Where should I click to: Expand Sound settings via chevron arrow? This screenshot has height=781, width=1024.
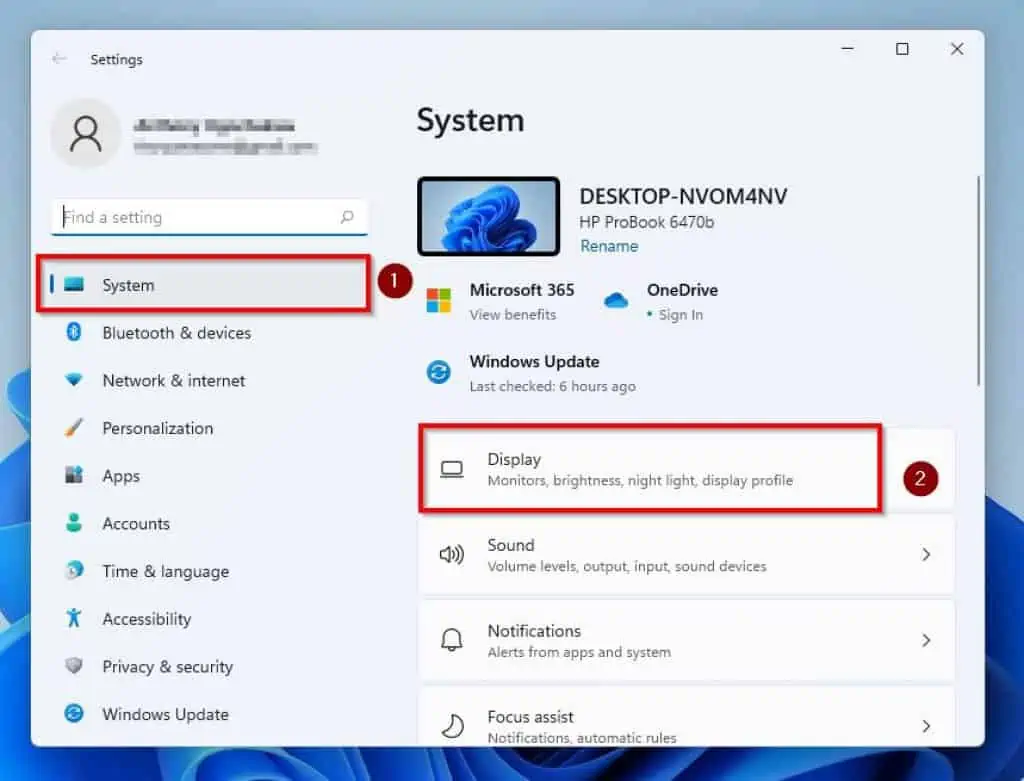(x=926, y=554)
